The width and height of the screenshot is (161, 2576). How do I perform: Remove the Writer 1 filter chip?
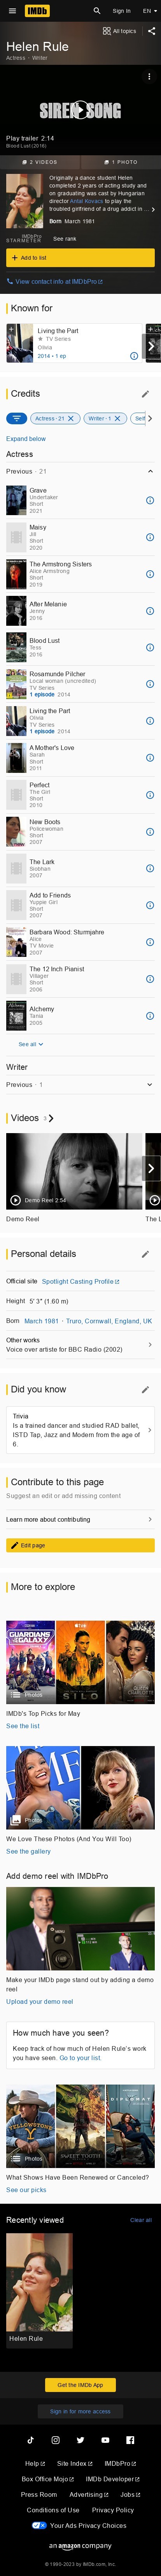pyautogui.click(x=118, y=419)
